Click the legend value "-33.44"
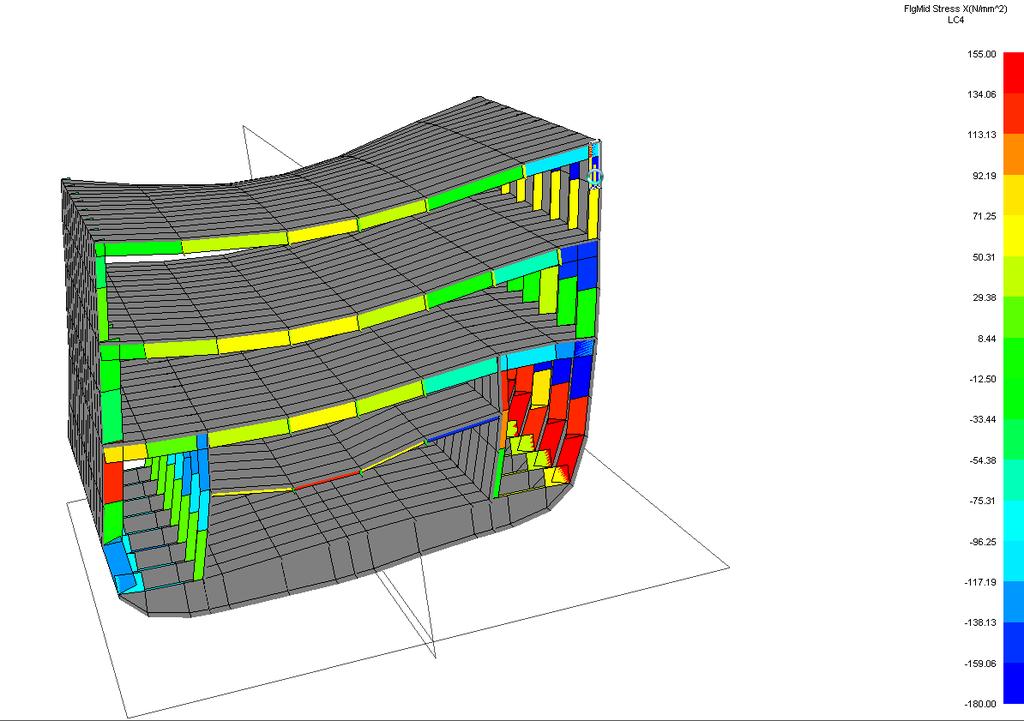This screenshot has width=1024, height=721. pyautogui.click(x=983, y=419)
